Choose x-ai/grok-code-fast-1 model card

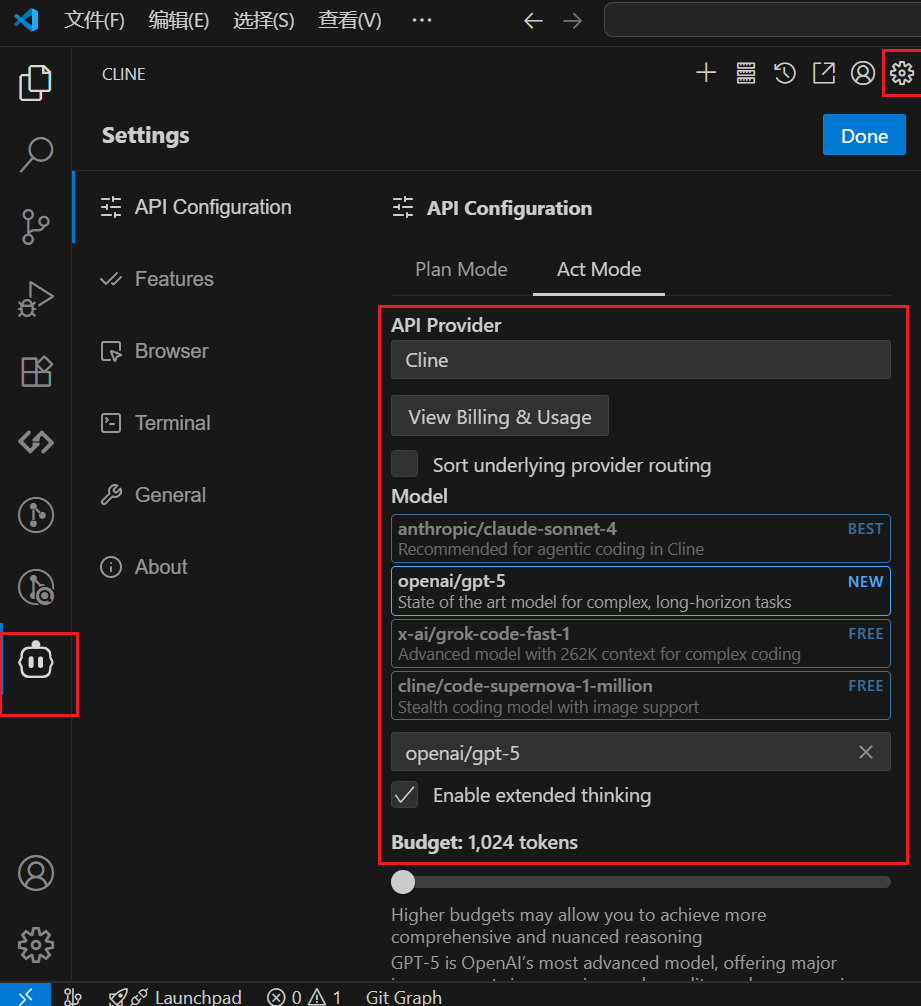(641, 644)
